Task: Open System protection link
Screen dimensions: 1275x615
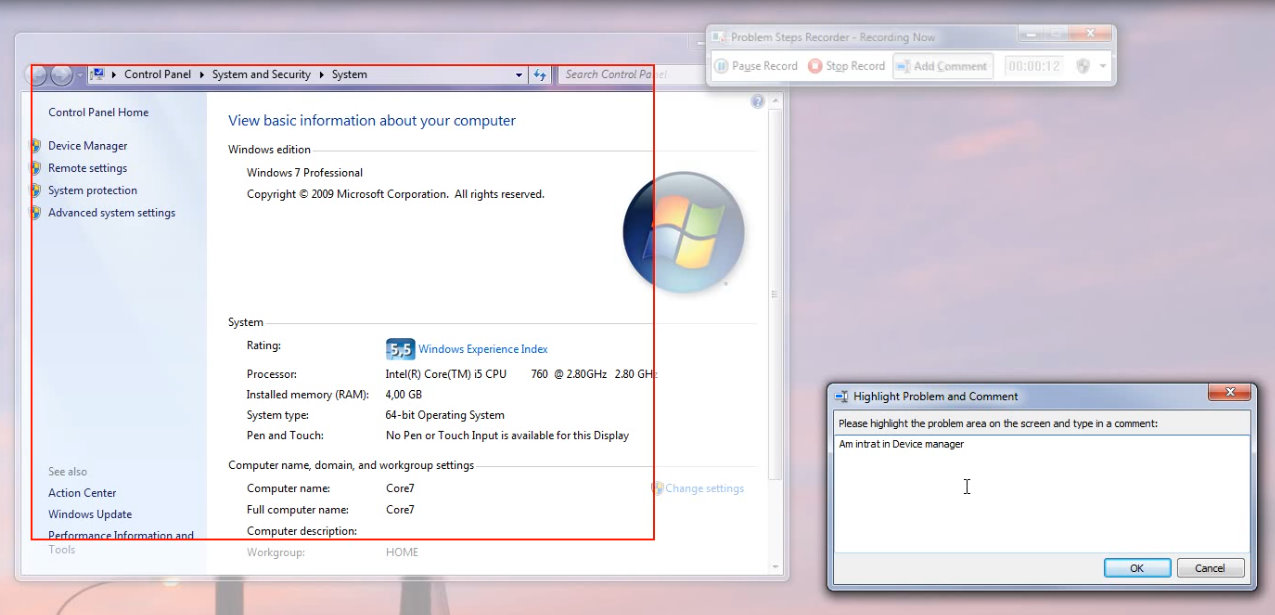Action: tap(92, 190)
